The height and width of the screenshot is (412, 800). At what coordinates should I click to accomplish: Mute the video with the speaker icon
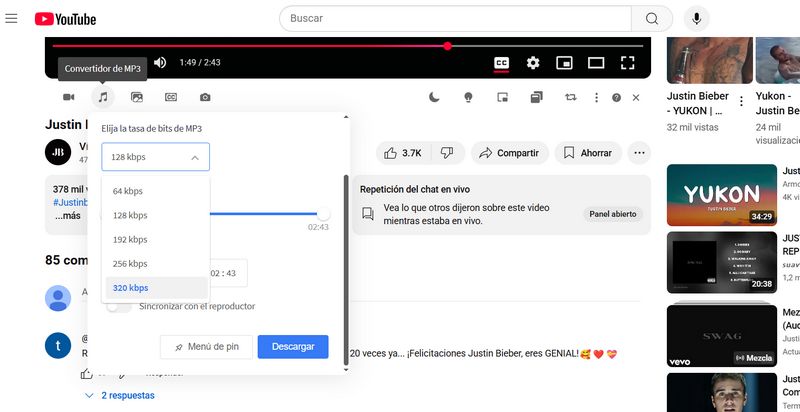point(160,62)
